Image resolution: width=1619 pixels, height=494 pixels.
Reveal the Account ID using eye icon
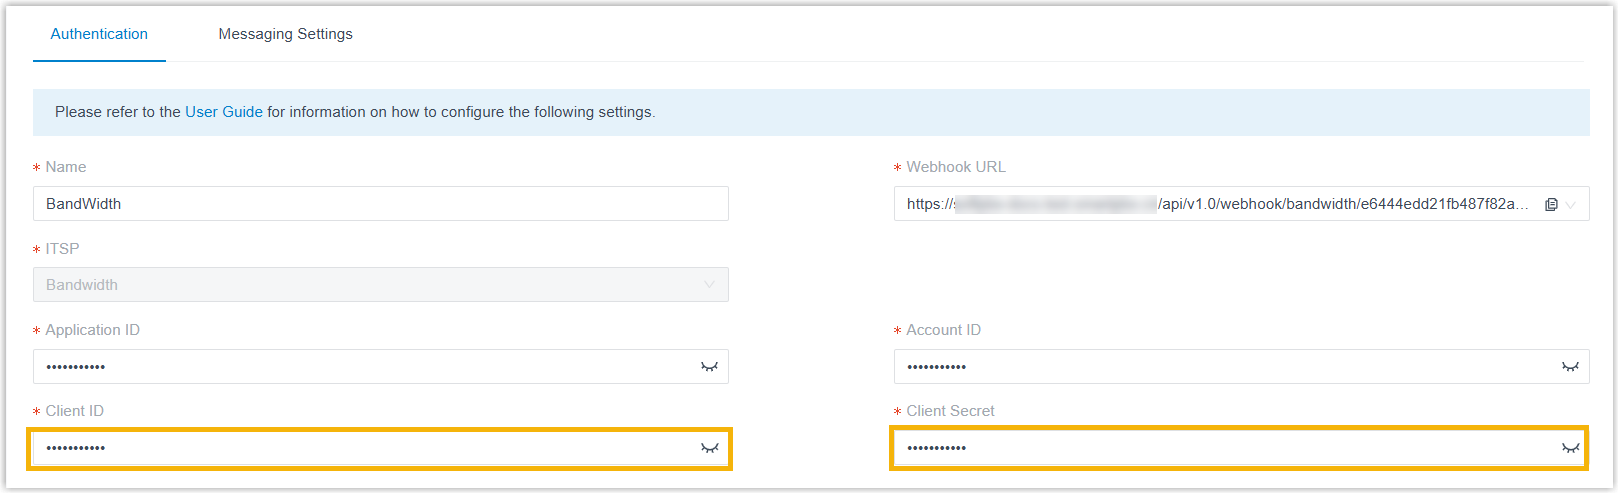coord(1571,367)
